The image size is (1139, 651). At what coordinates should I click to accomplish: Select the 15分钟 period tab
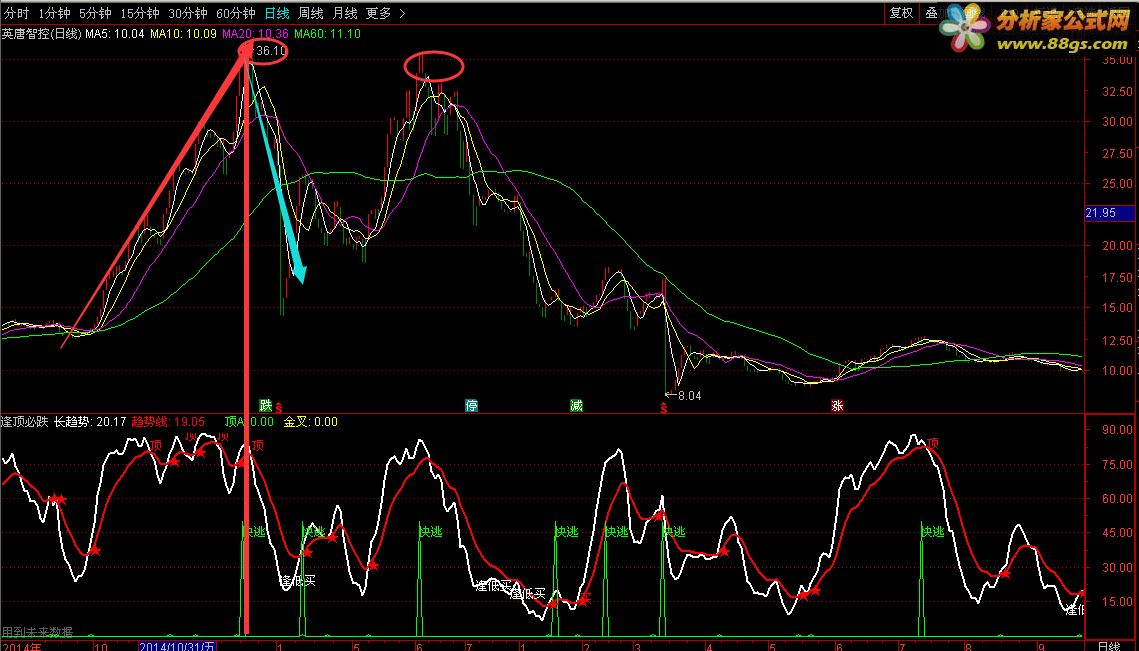(x=139, y=13)
